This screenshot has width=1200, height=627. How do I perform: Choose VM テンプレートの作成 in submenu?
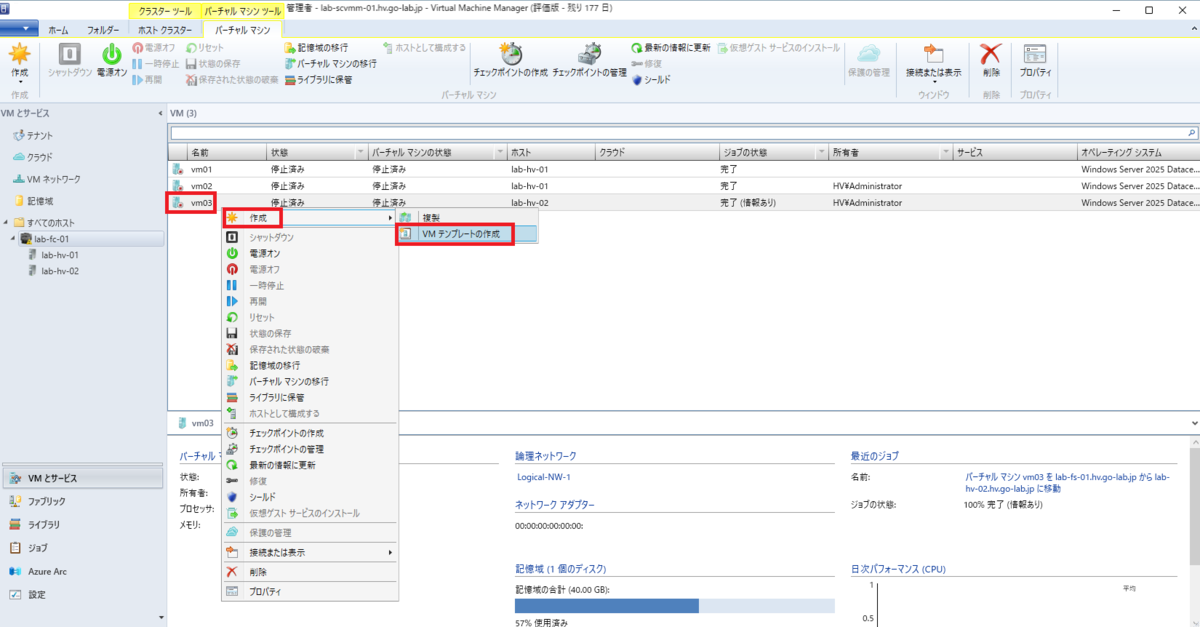click(466, 234)
